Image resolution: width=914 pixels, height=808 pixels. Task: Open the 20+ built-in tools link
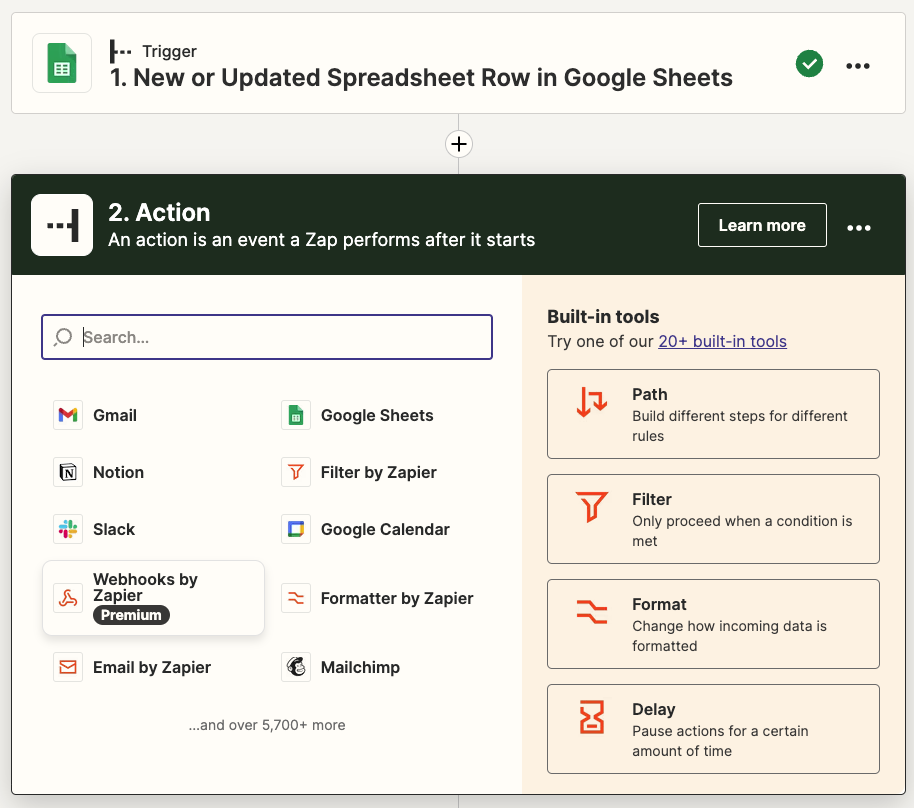click(x=722, y=341)
